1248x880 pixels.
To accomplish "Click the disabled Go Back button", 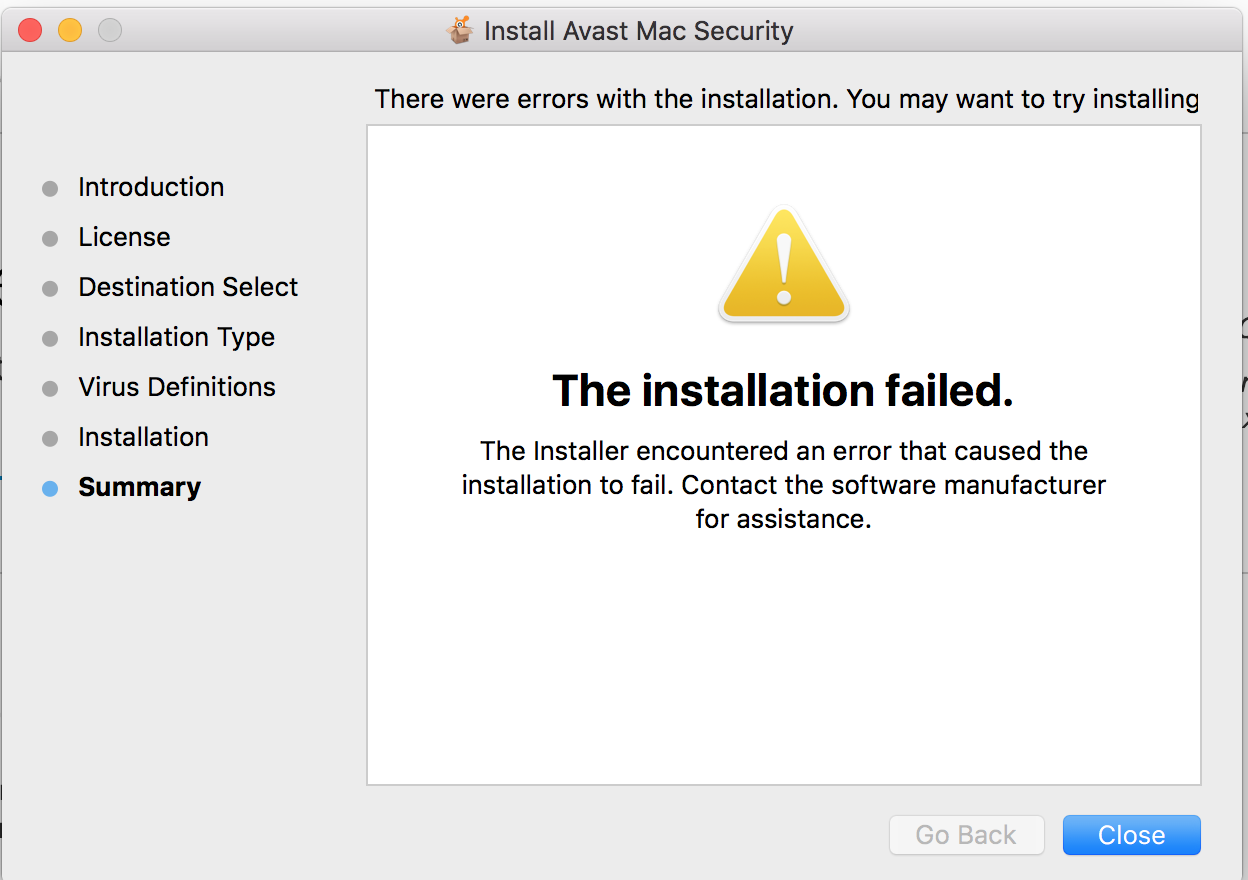I will pos(966,835).
